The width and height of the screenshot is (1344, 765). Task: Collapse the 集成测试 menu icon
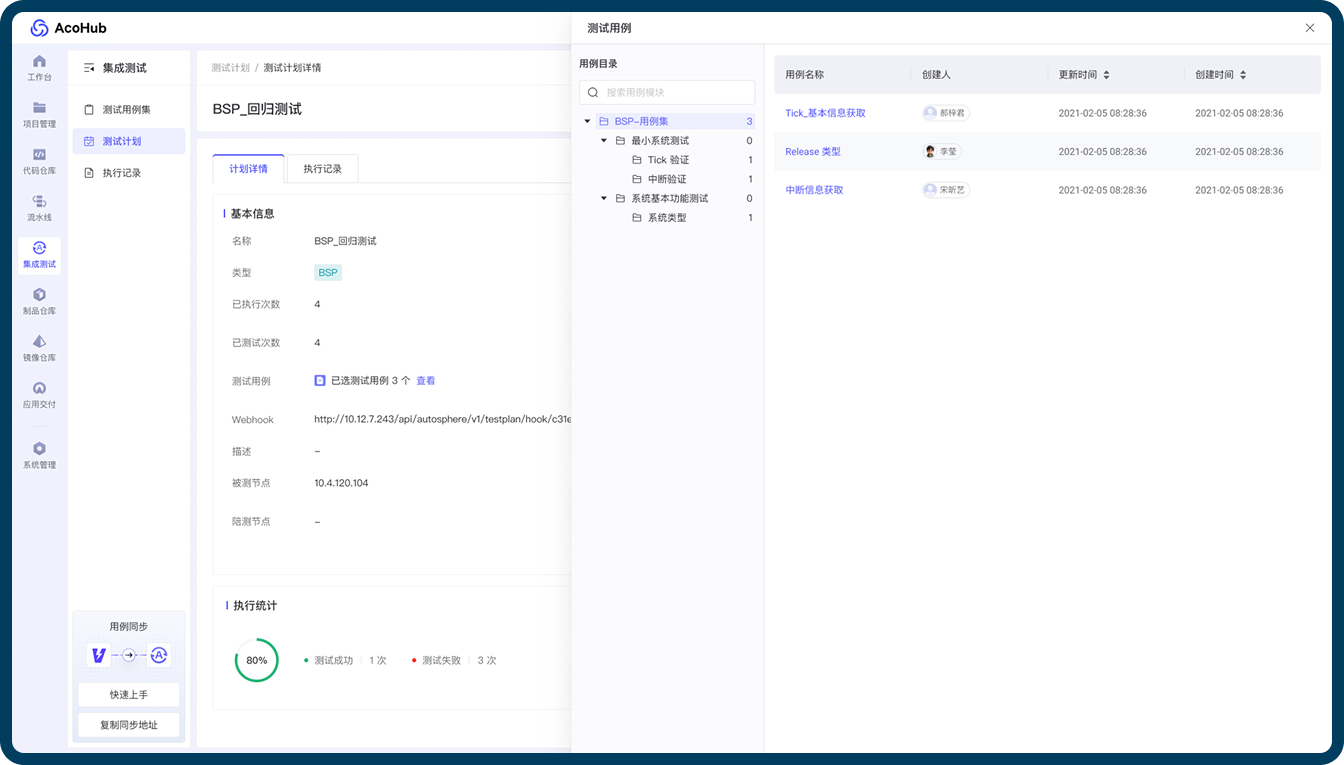[89, 68]
